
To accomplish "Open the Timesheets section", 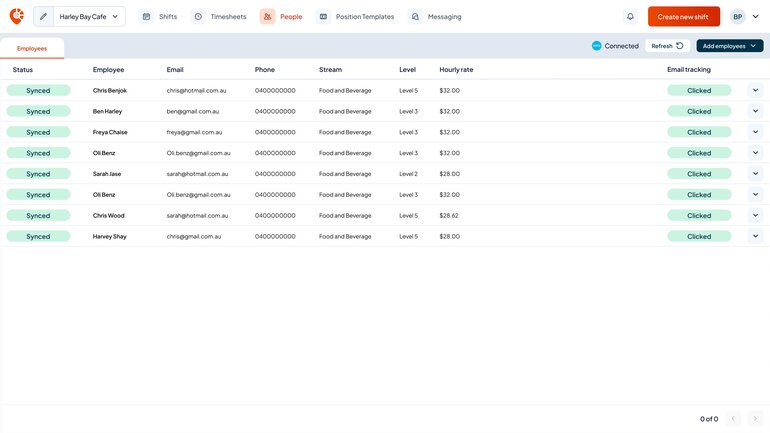I will [228, 17].
